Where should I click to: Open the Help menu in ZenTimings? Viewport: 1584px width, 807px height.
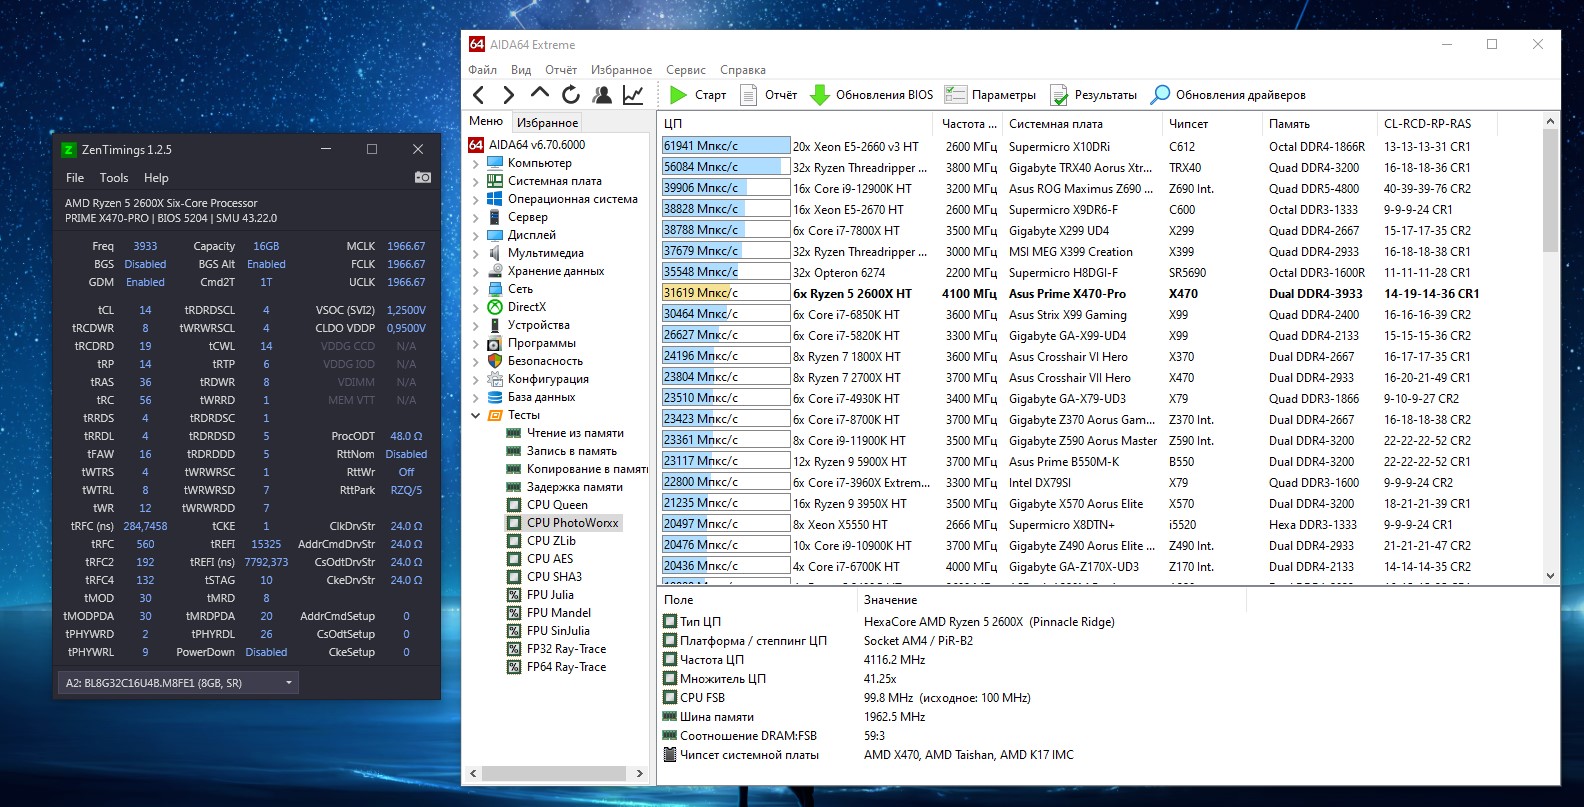pyautogui.click(x=156, y=178)
